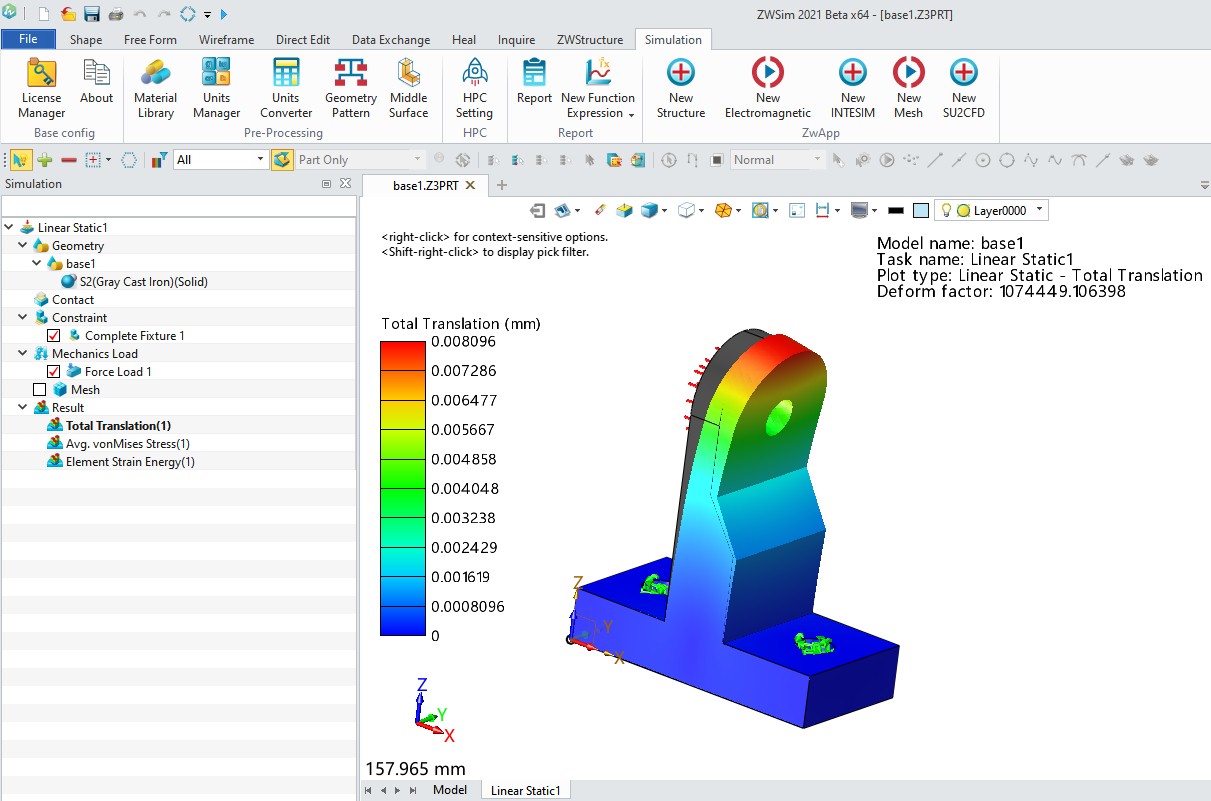The height and width of the screenshot is (801, 1211).
Task: Click the new file icon in quick access
Action: pos(44,14)
